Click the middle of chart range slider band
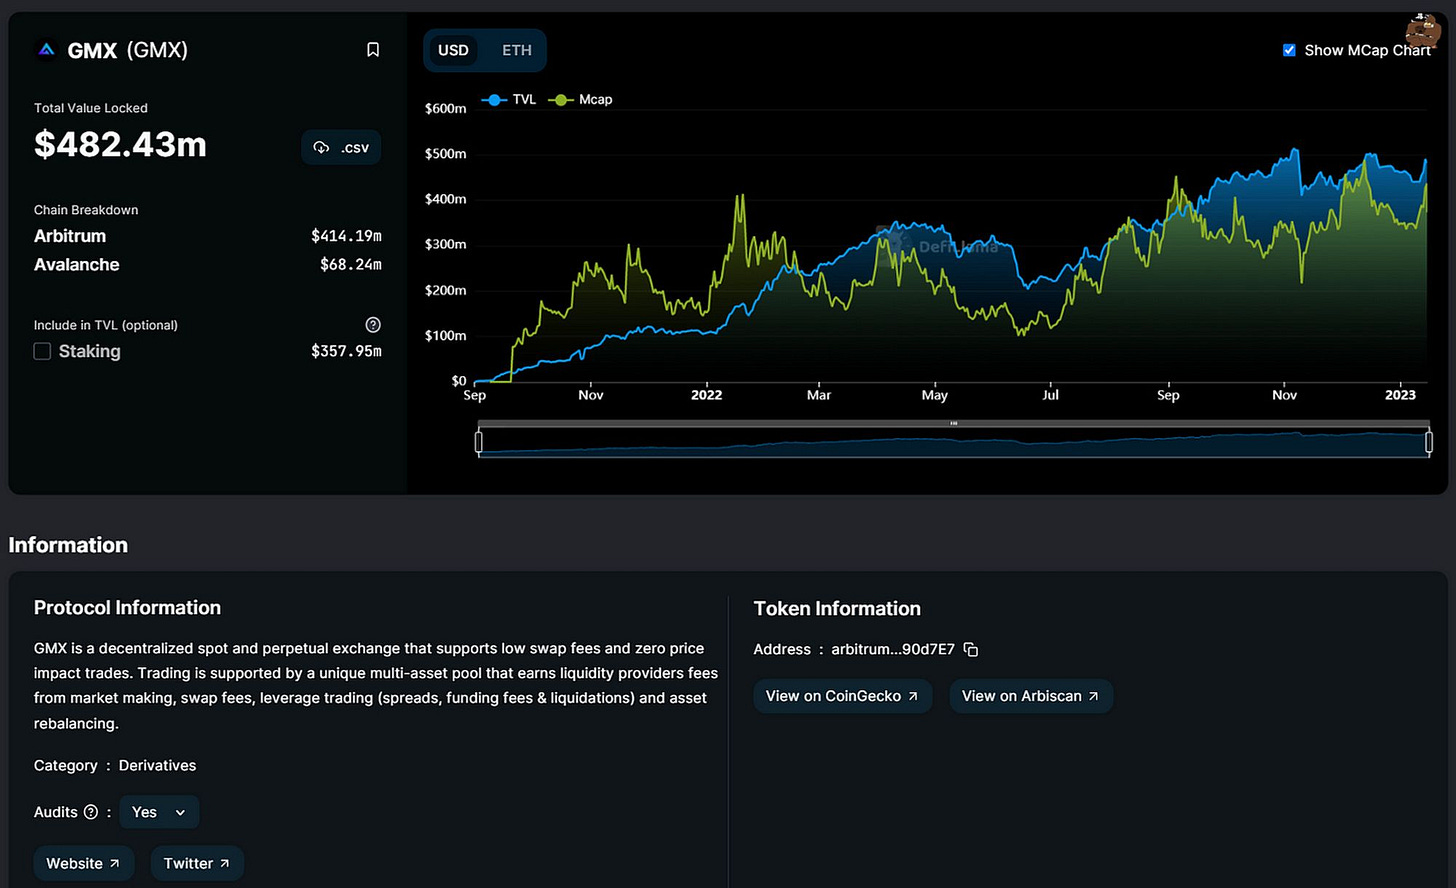This screenshot has width=1456, height=888. pos(954,442)
